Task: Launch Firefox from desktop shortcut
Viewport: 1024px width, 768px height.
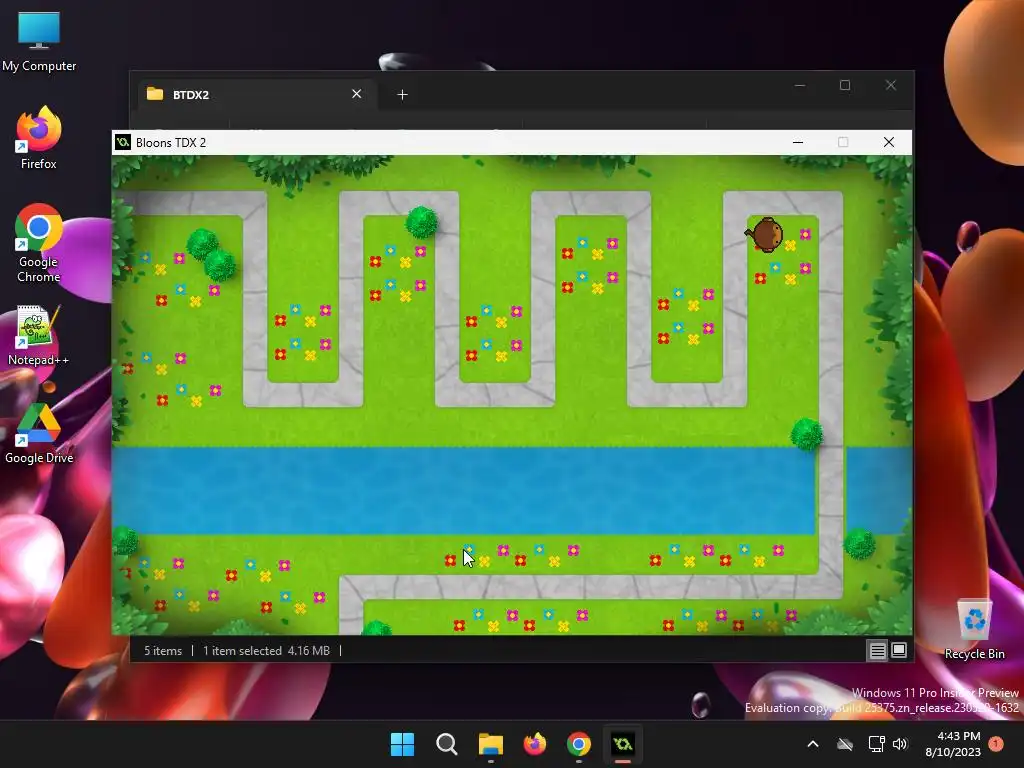Action: pyautogui.click(x=39, y=138)
